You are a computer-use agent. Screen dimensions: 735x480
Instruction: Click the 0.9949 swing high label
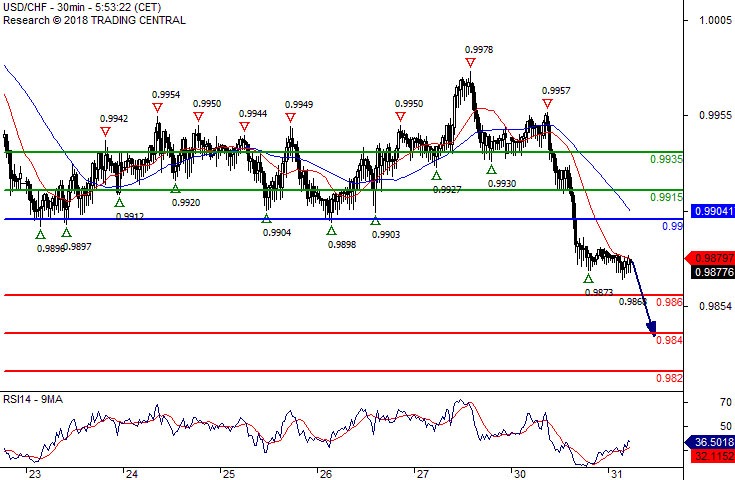pyautogui.click(x=299, y=105)
